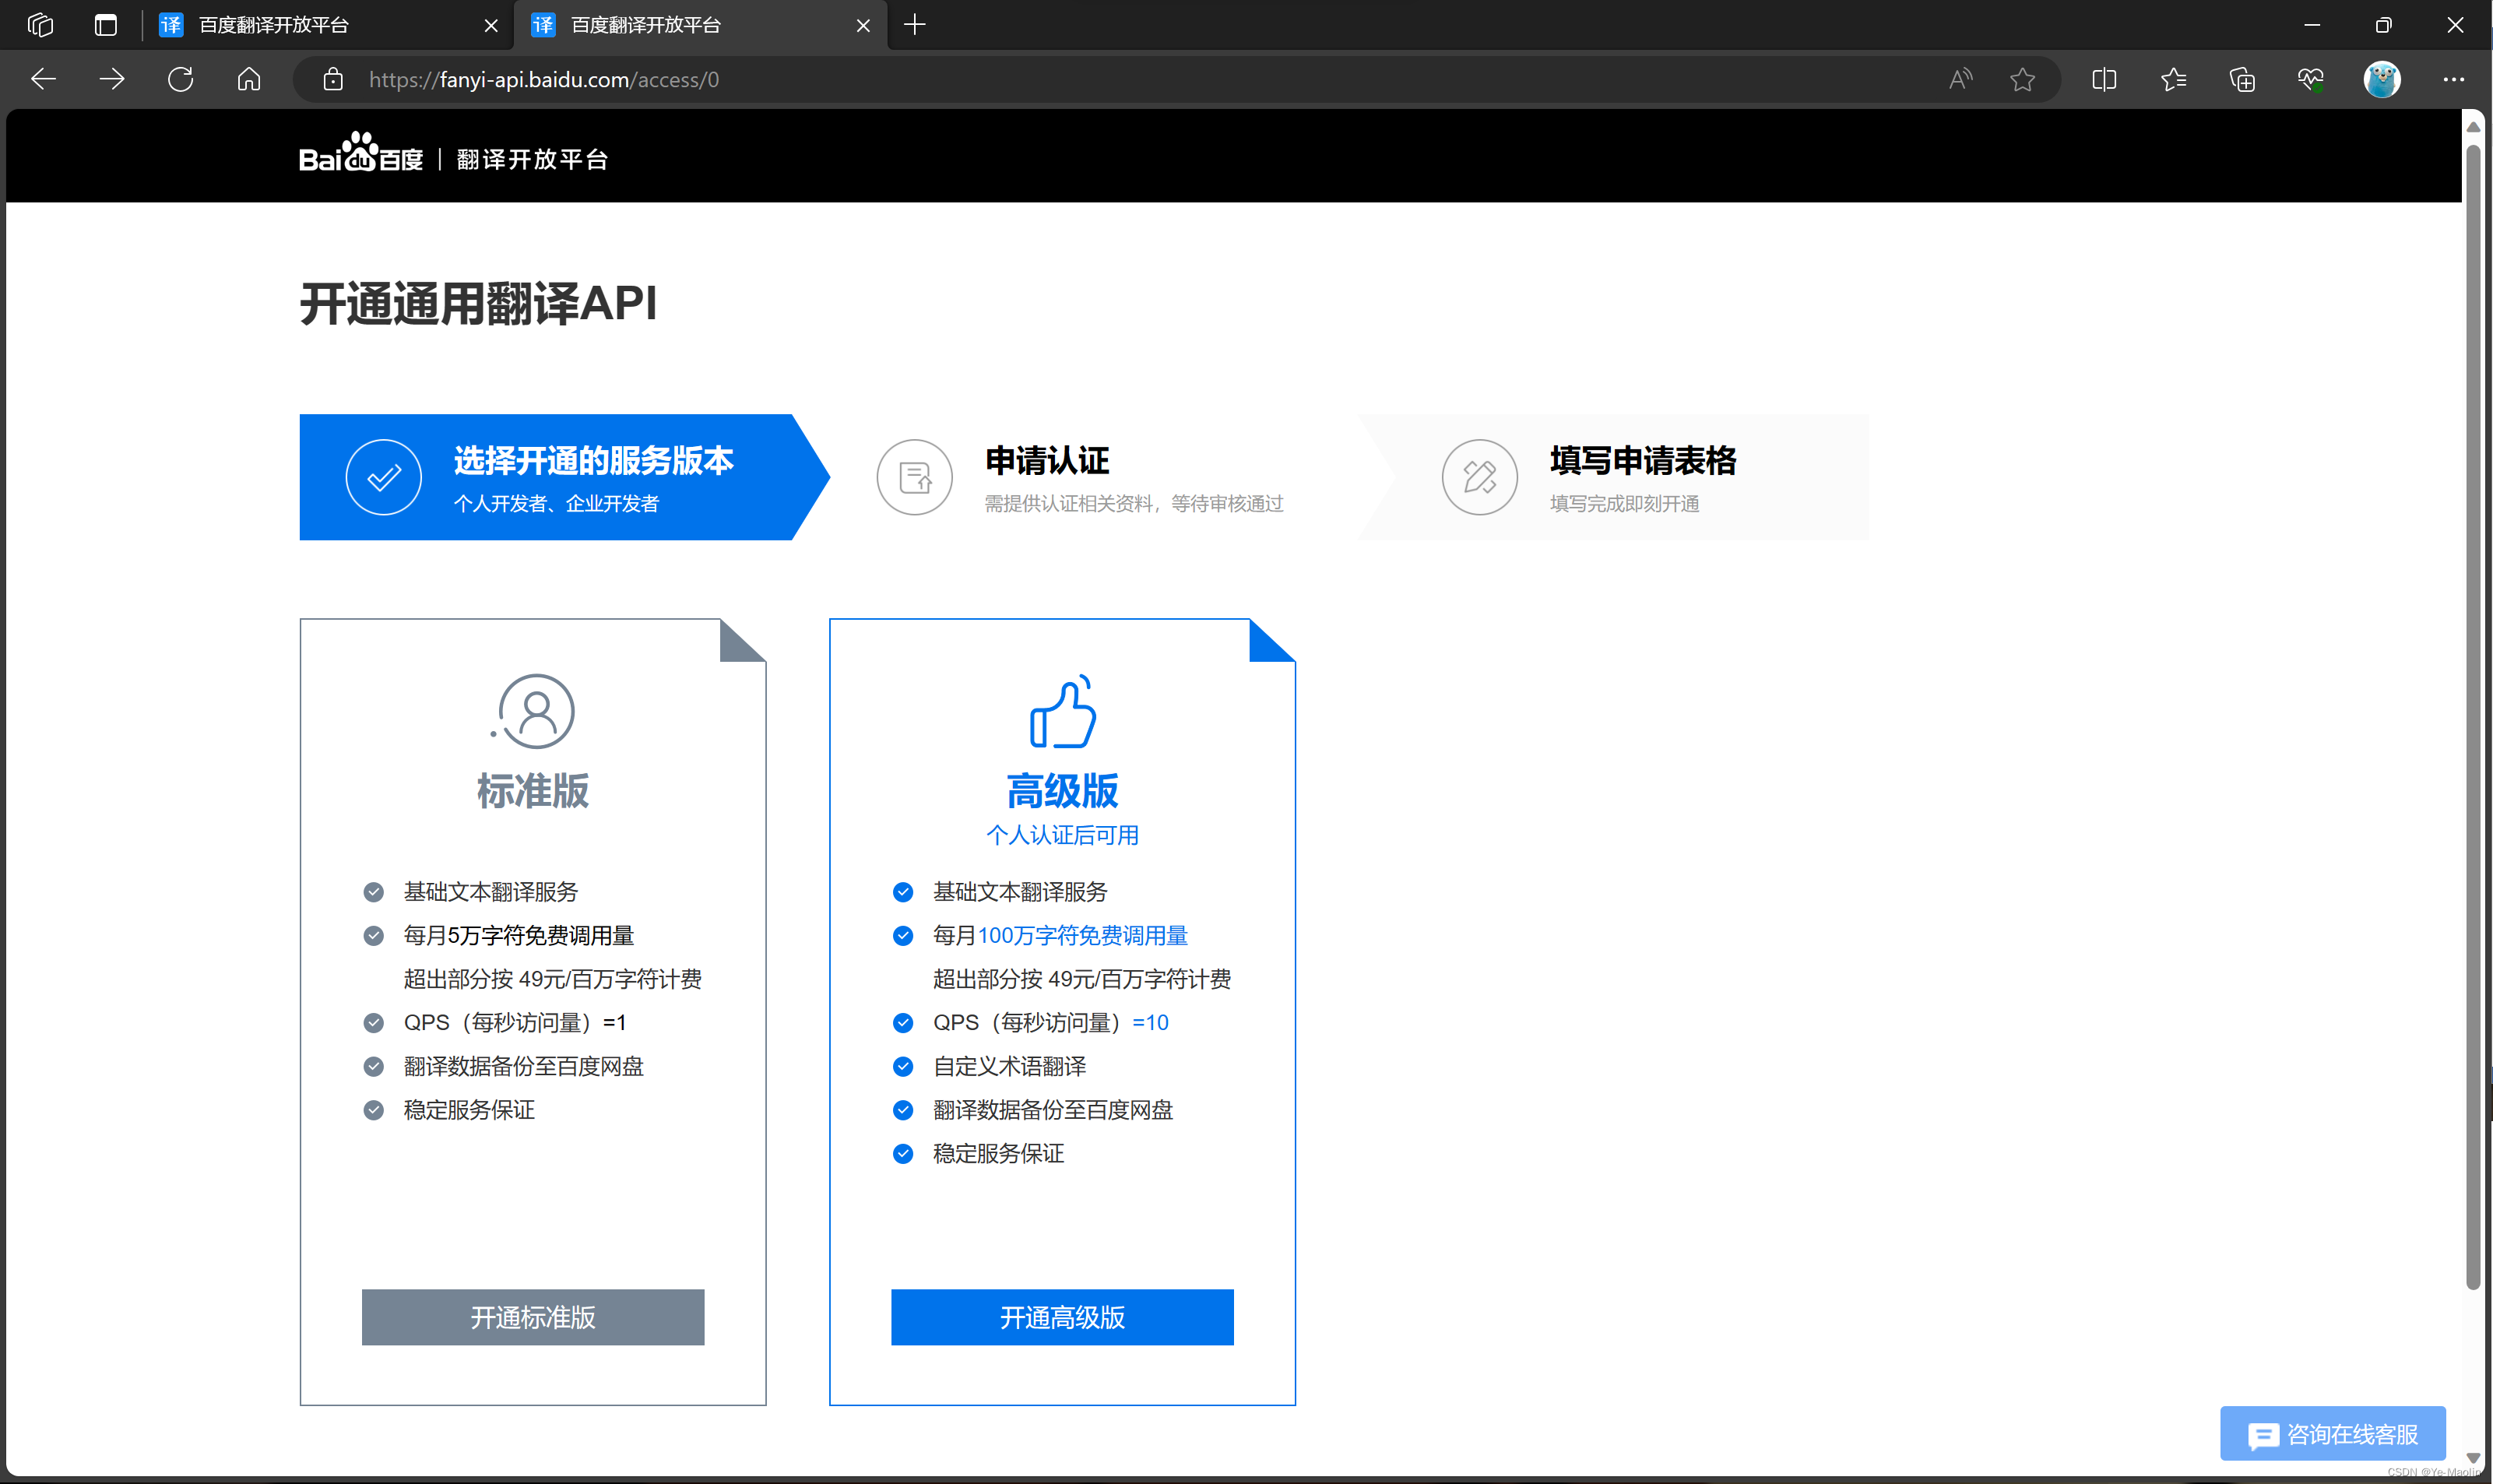The height and width of the screenshot is (1484, 2493).
Task: Open browser collections icon
Action: coord(2242,79)
